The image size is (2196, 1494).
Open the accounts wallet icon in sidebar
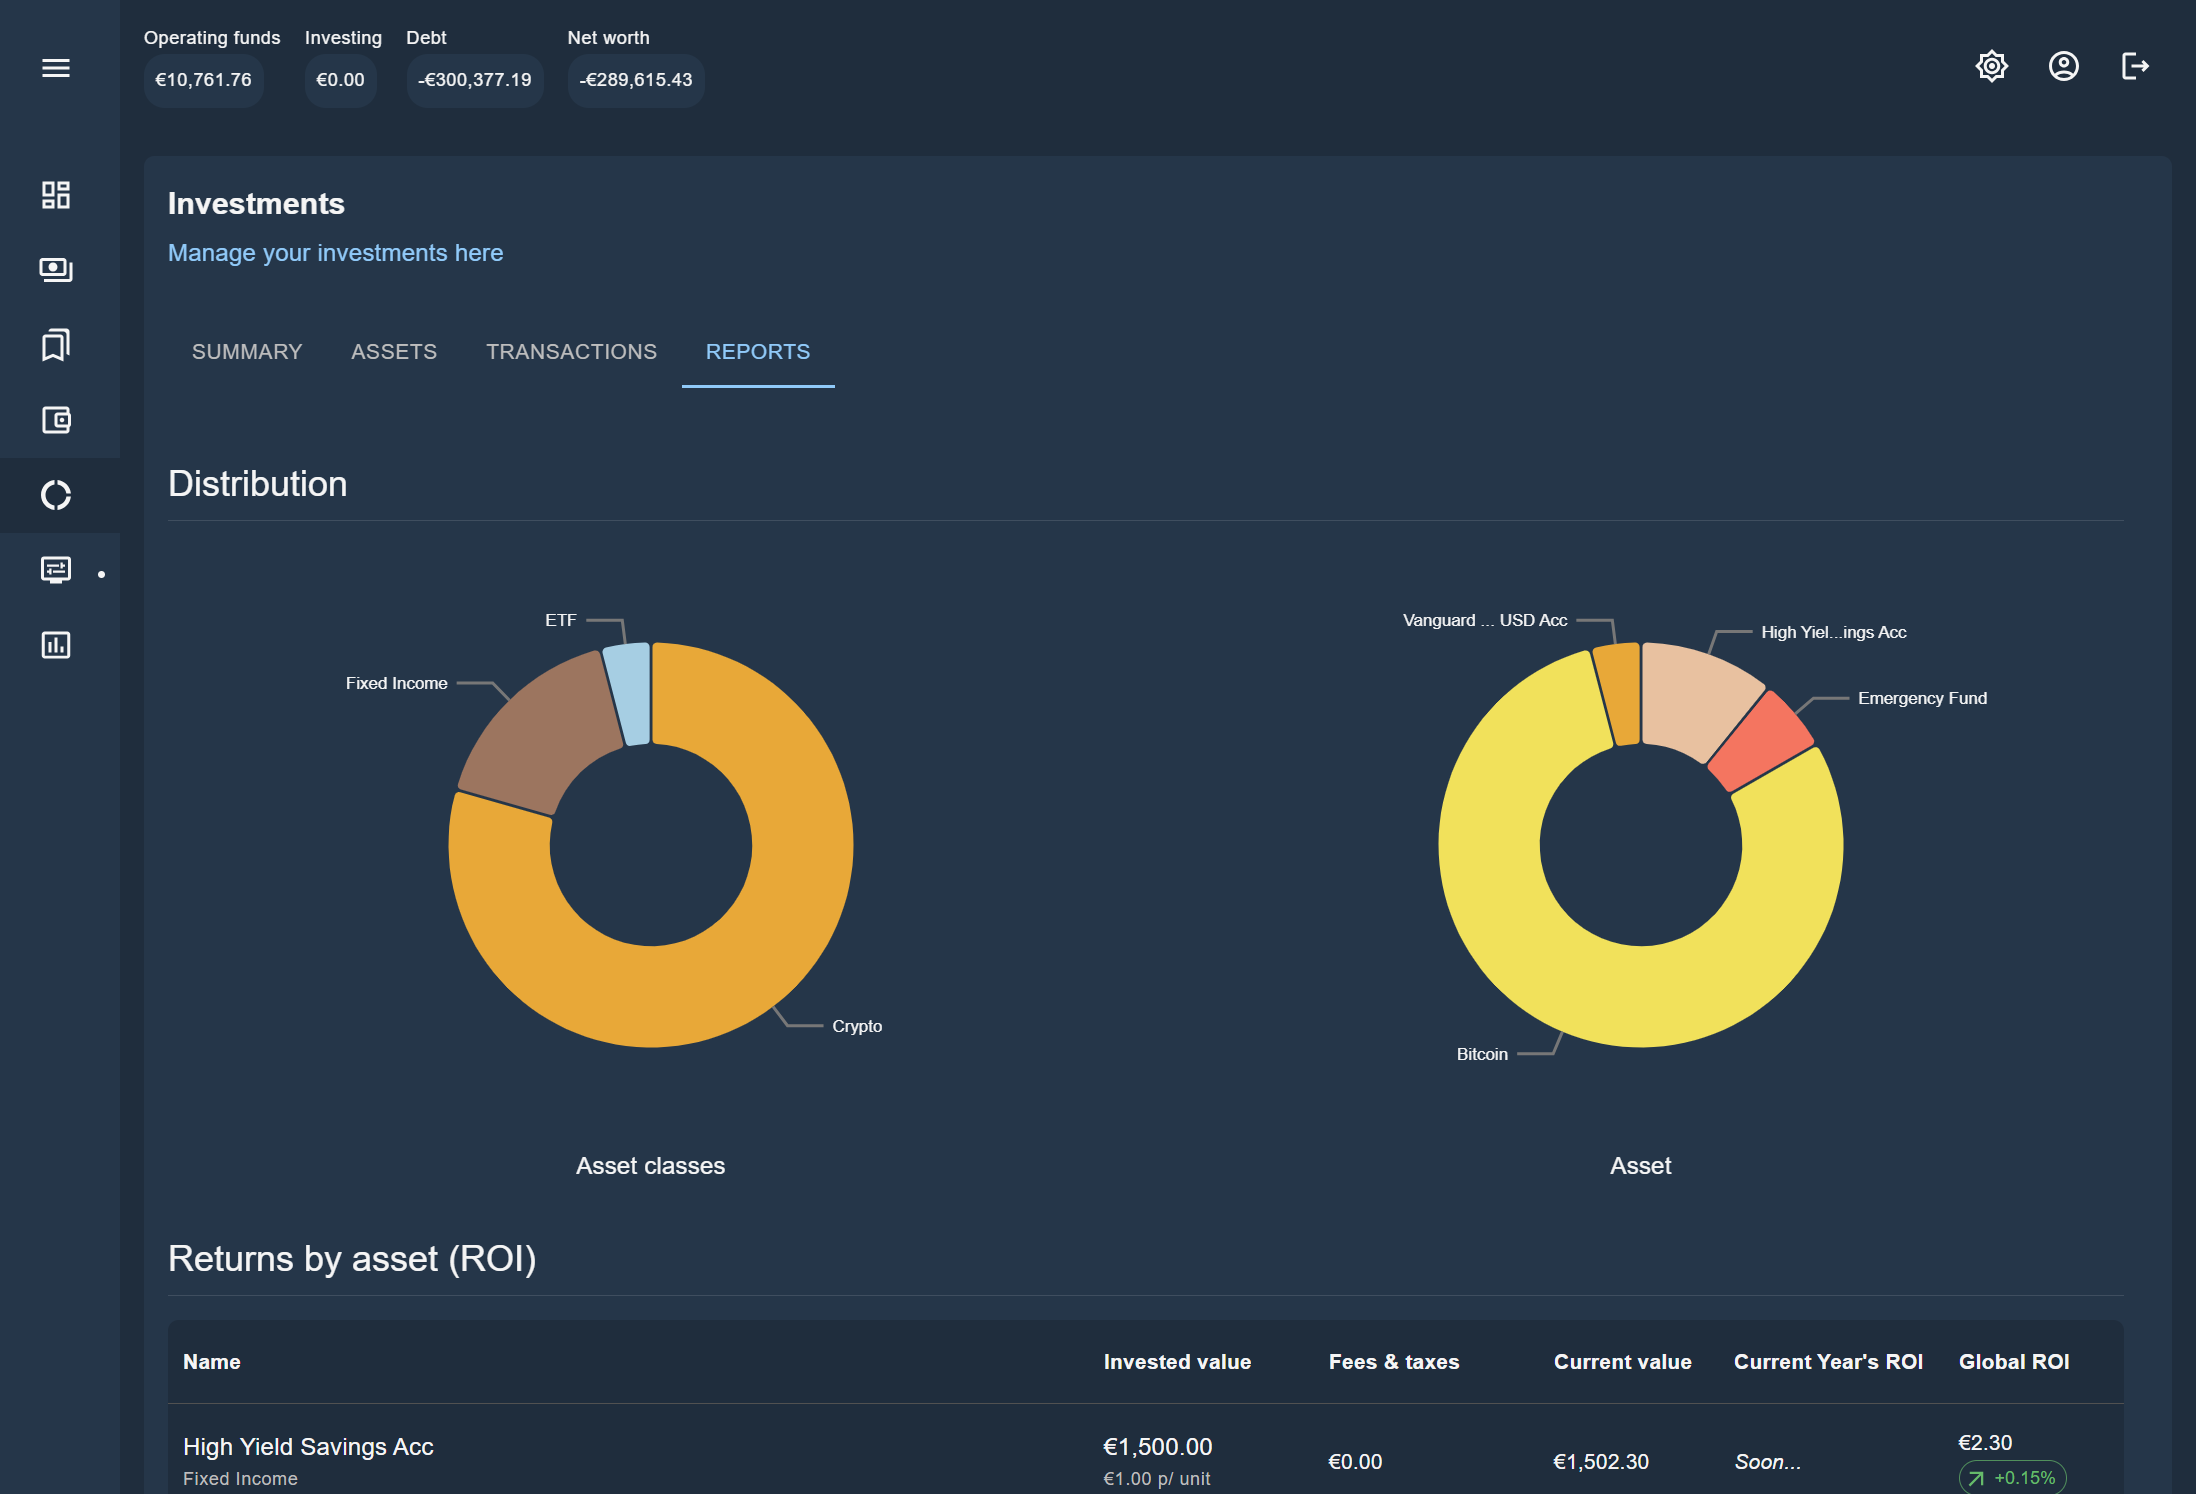[x=56, y=420]
